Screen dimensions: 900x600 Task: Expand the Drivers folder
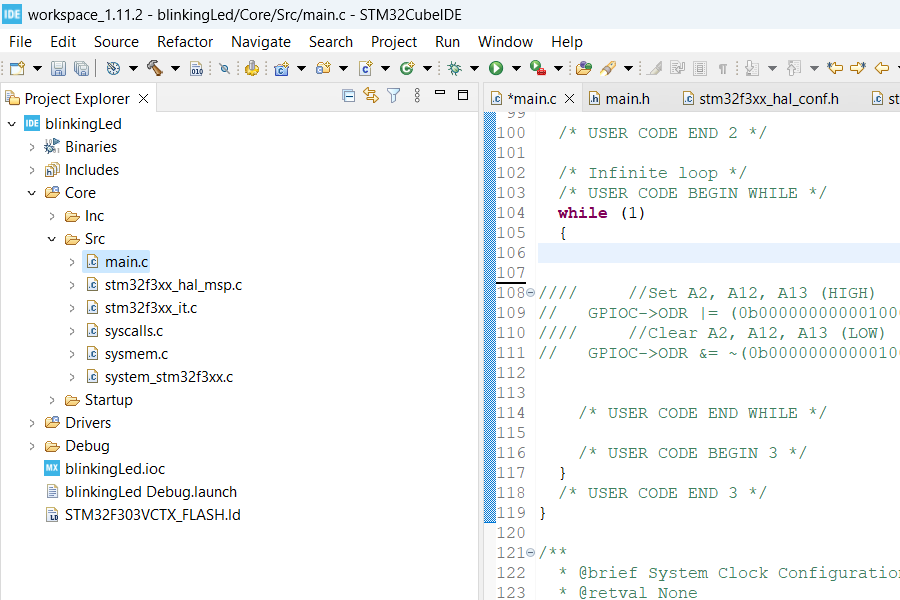click(x=32, y=422)
